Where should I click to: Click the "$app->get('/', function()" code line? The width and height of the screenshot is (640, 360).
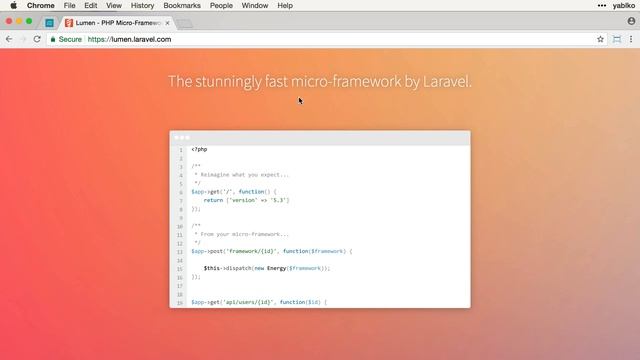click(x=234, y=192)
